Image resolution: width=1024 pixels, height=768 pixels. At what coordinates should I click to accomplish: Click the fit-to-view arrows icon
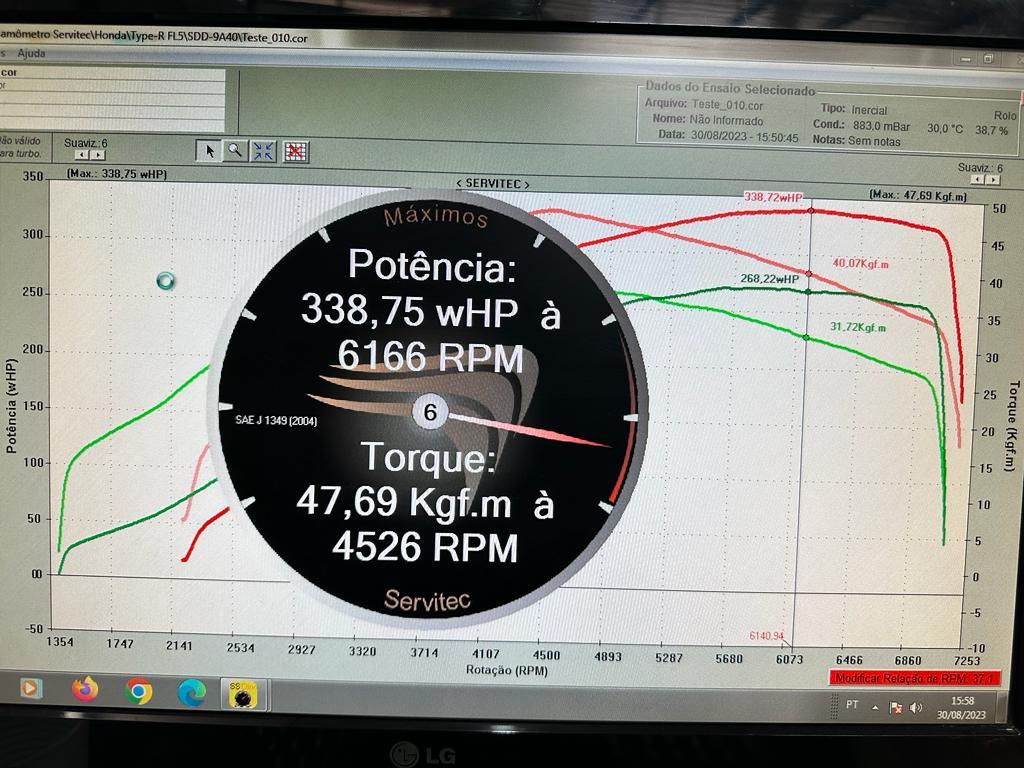click(263, 150)
